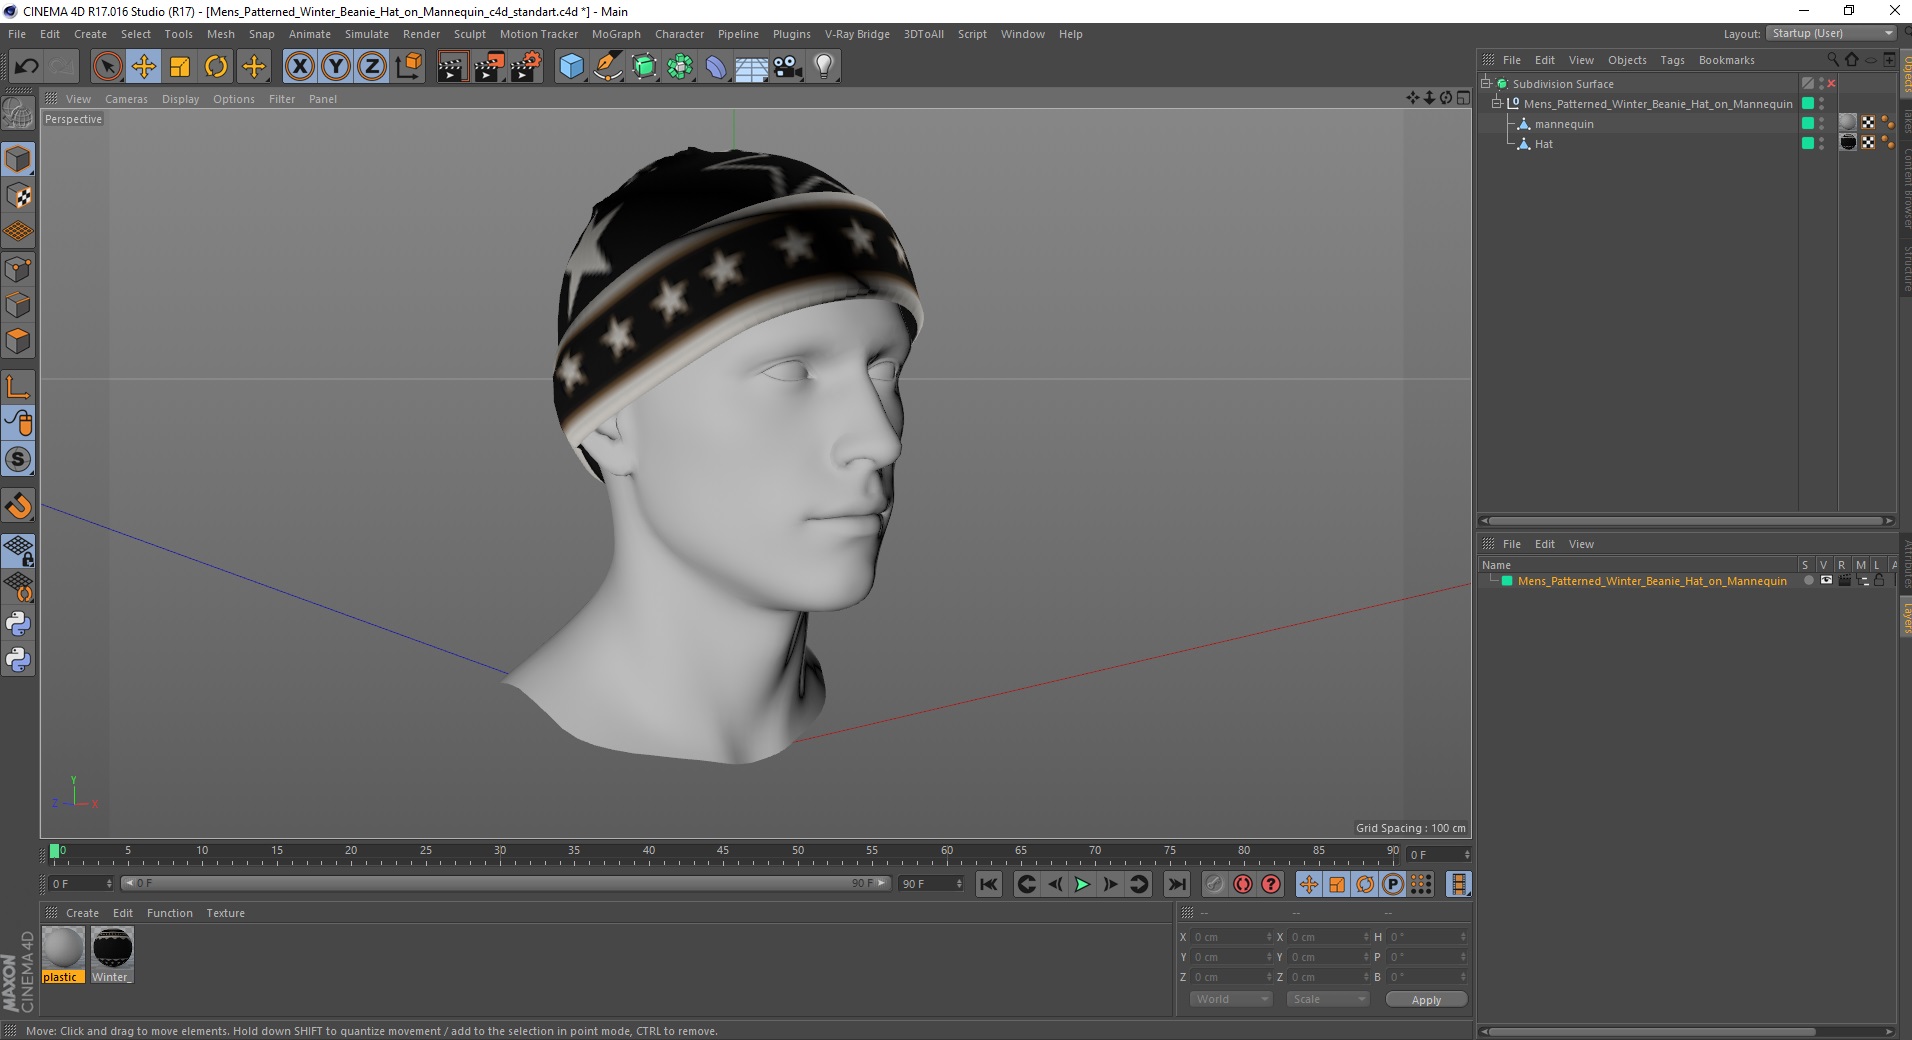Select the Hat object in tree
Screen dimensions: 1912x1040
click(x=1544, y=144)
